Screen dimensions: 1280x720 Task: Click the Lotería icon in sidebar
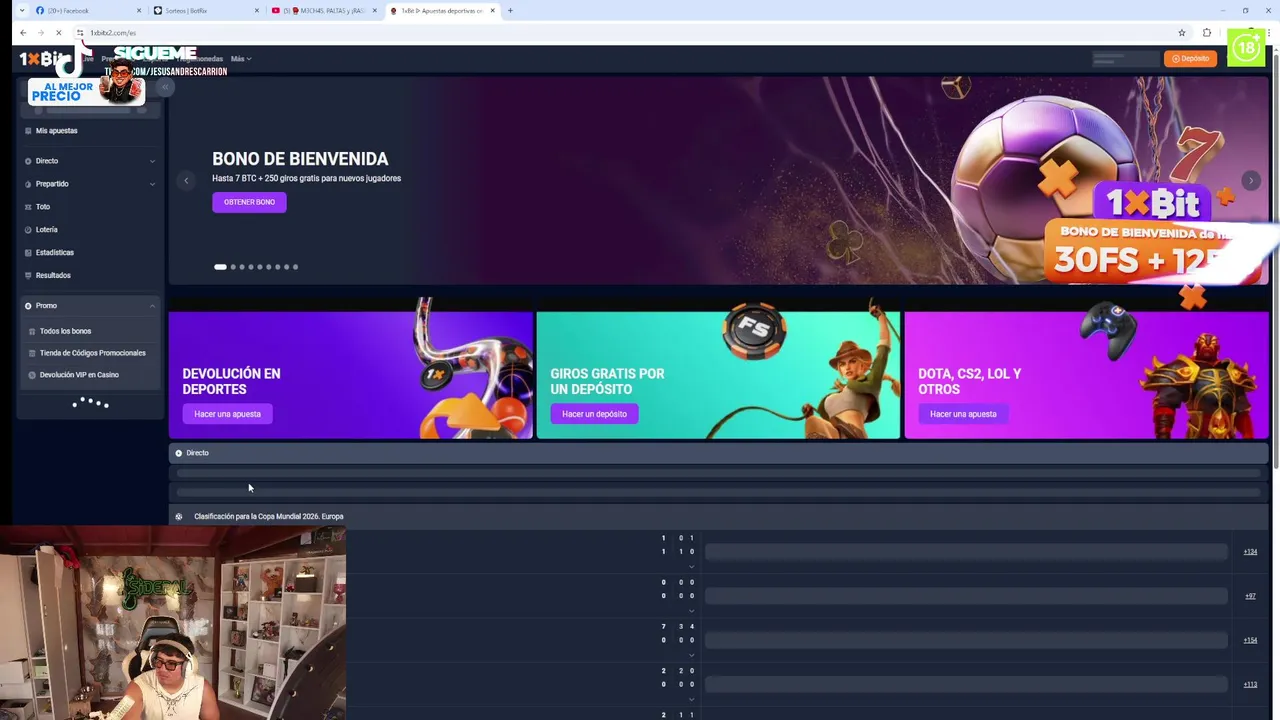pyautogui.click(x=28, y=230)
